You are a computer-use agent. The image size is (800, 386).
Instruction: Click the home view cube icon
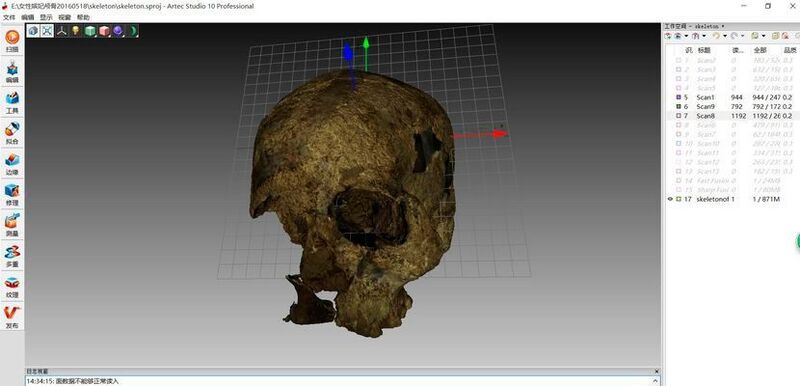click(x=33, y=31)
